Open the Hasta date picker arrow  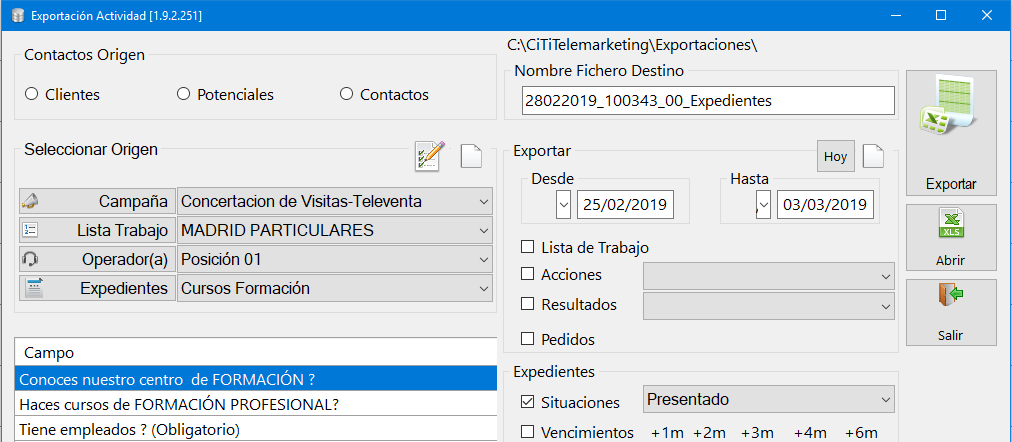pyautogui.click(x=764, y=205)
